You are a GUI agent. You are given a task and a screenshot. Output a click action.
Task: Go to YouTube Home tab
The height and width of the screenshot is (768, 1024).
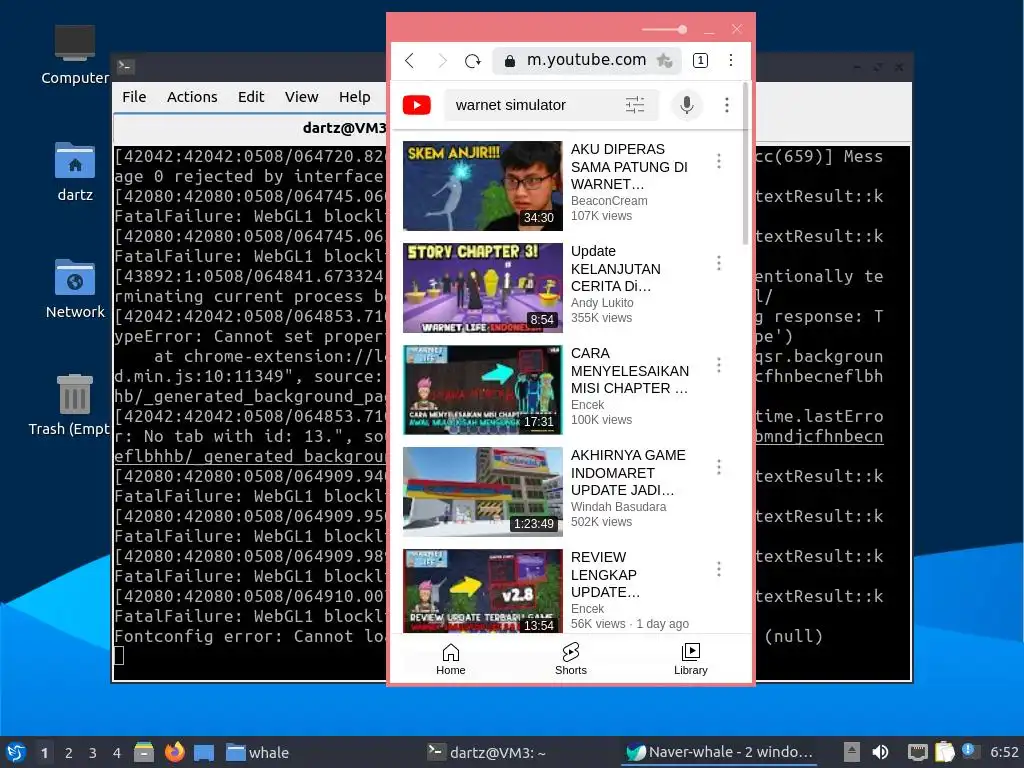[x=451, y=659]
